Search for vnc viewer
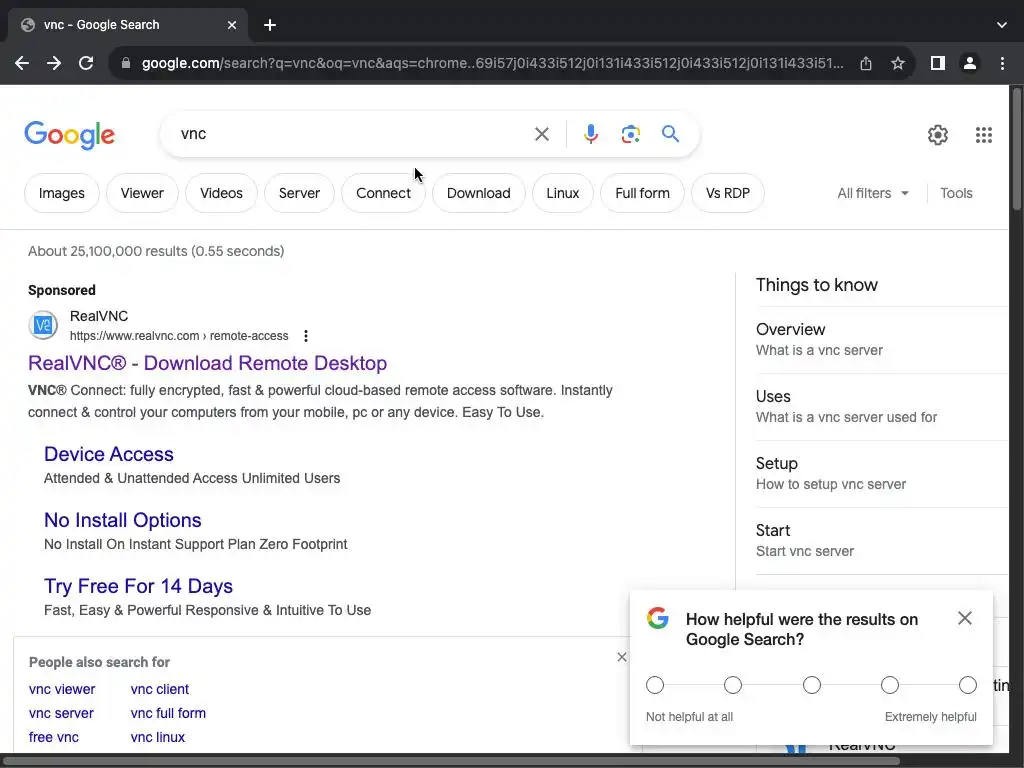 click(62, 689)
